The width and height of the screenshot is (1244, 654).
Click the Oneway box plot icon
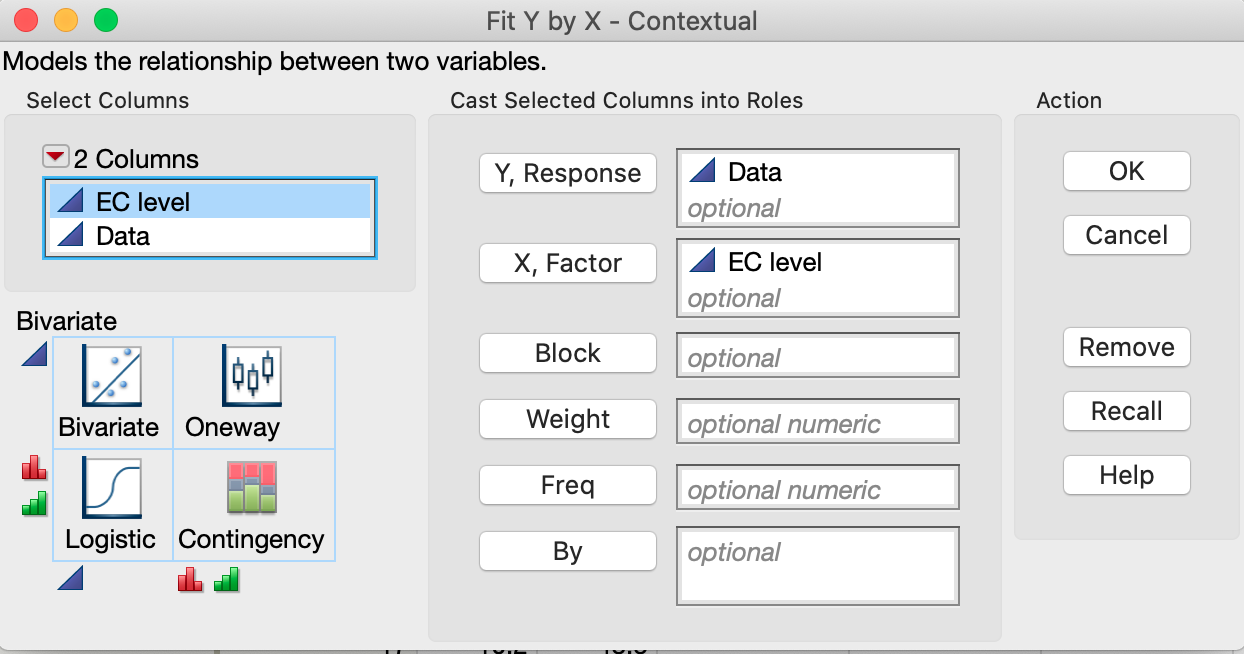[251, 376]
